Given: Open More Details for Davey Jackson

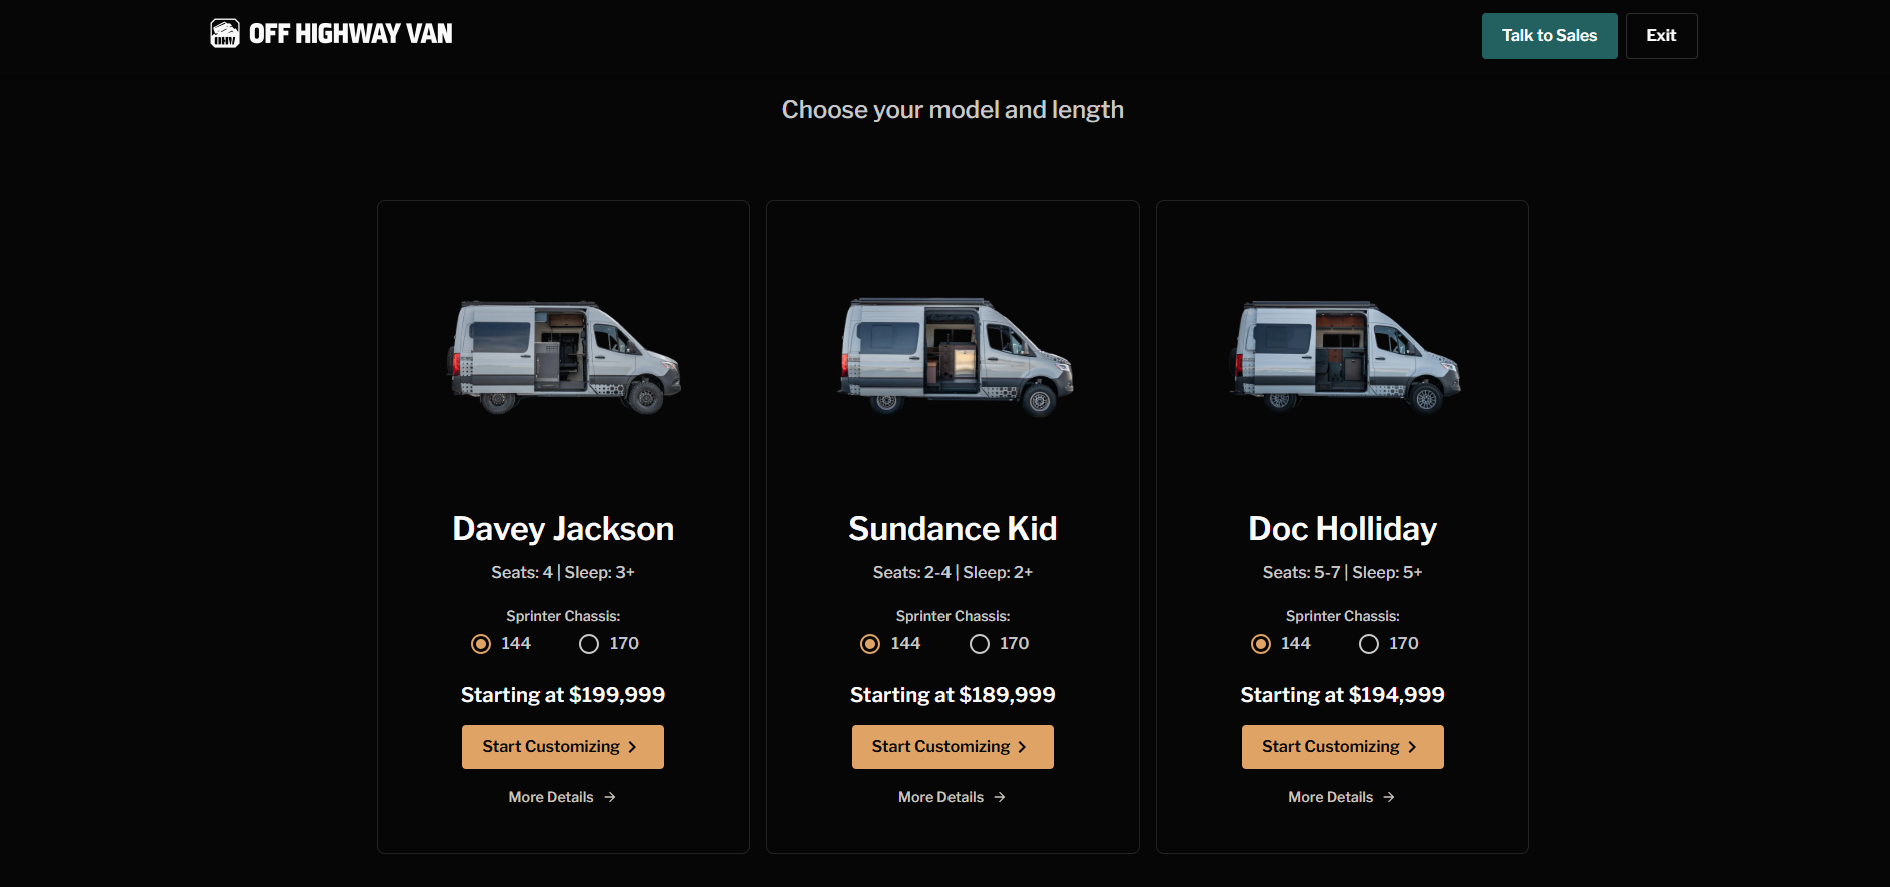Looking at the screenshot, I should point(551,797).
